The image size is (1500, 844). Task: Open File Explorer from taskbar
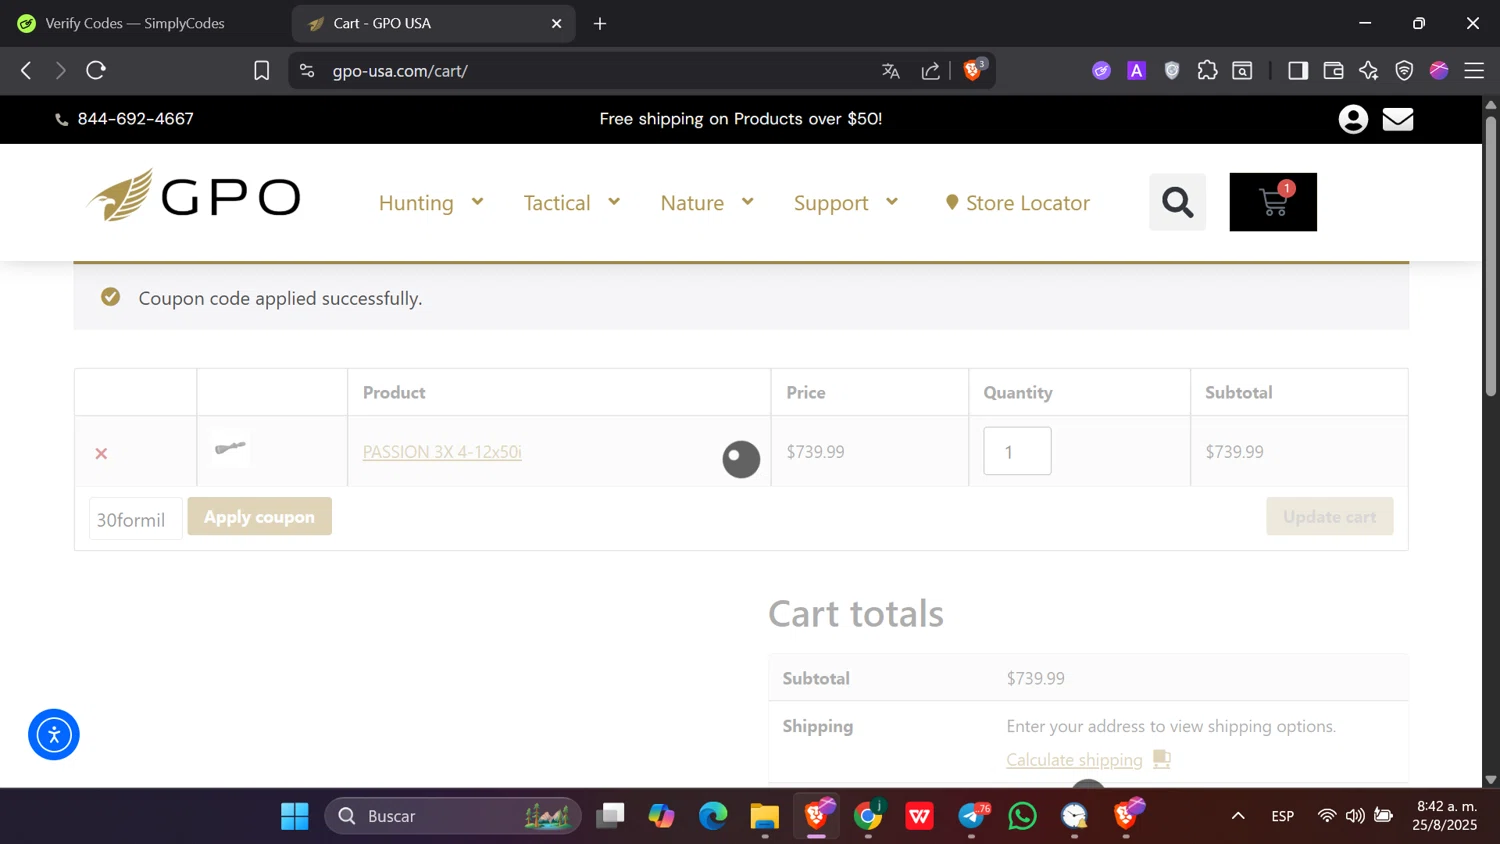pos(765,816)
